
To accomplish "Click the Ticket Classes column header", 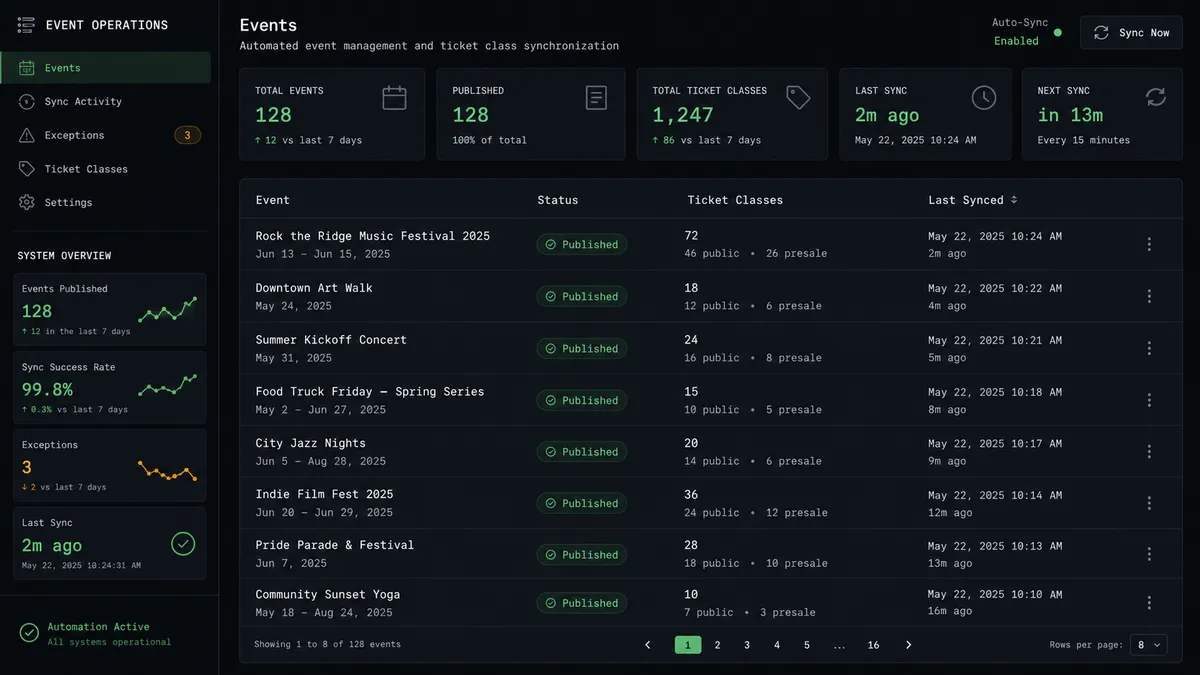I will coord(735,200).
